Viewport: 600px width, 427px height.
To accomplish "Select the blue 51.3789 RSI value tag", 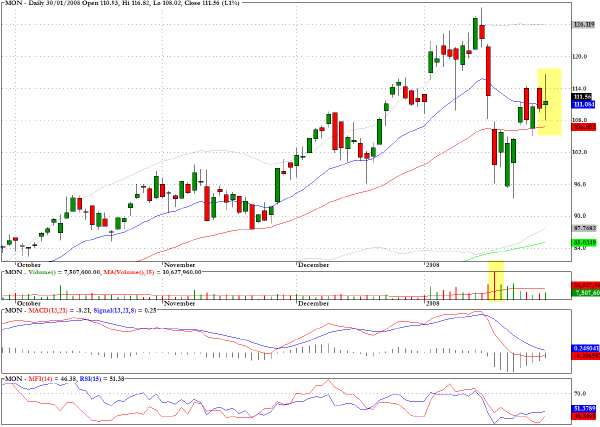I will [584, 409].
